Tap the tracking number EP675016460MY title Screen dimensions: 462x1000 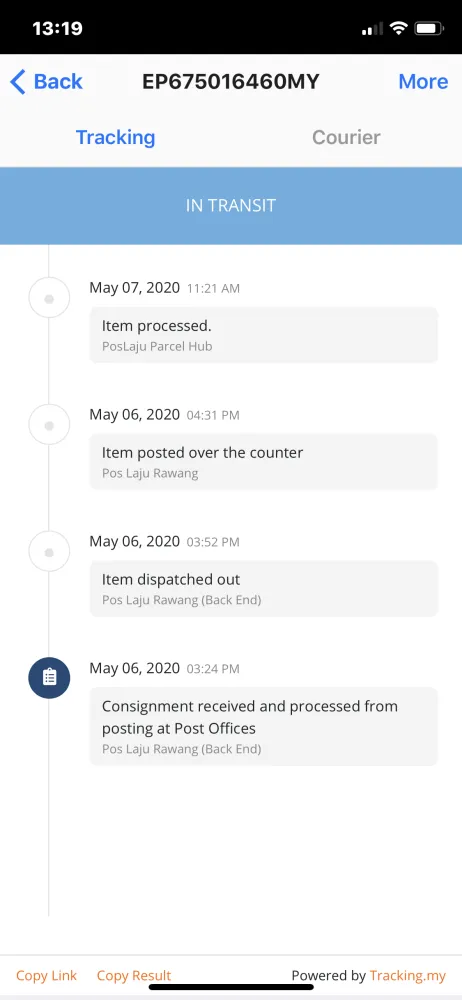tap(230, 82)
